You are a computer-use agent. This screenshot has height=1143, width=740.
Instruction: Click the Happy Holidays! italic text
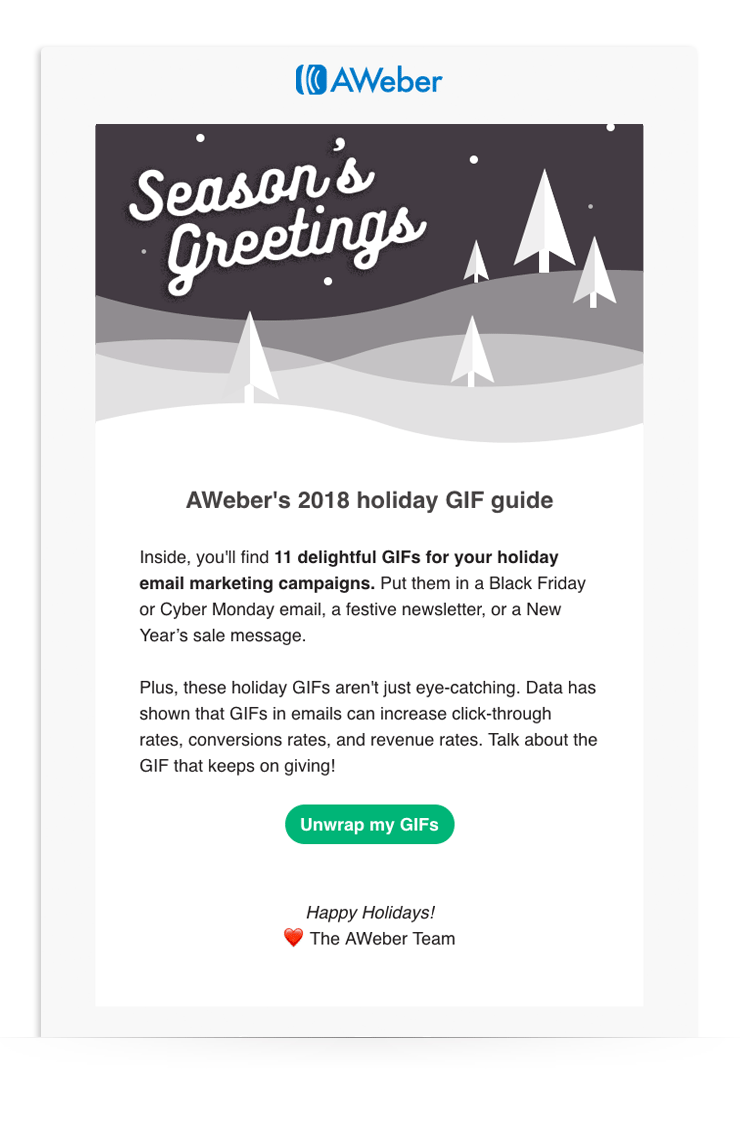tap(370, 912)
